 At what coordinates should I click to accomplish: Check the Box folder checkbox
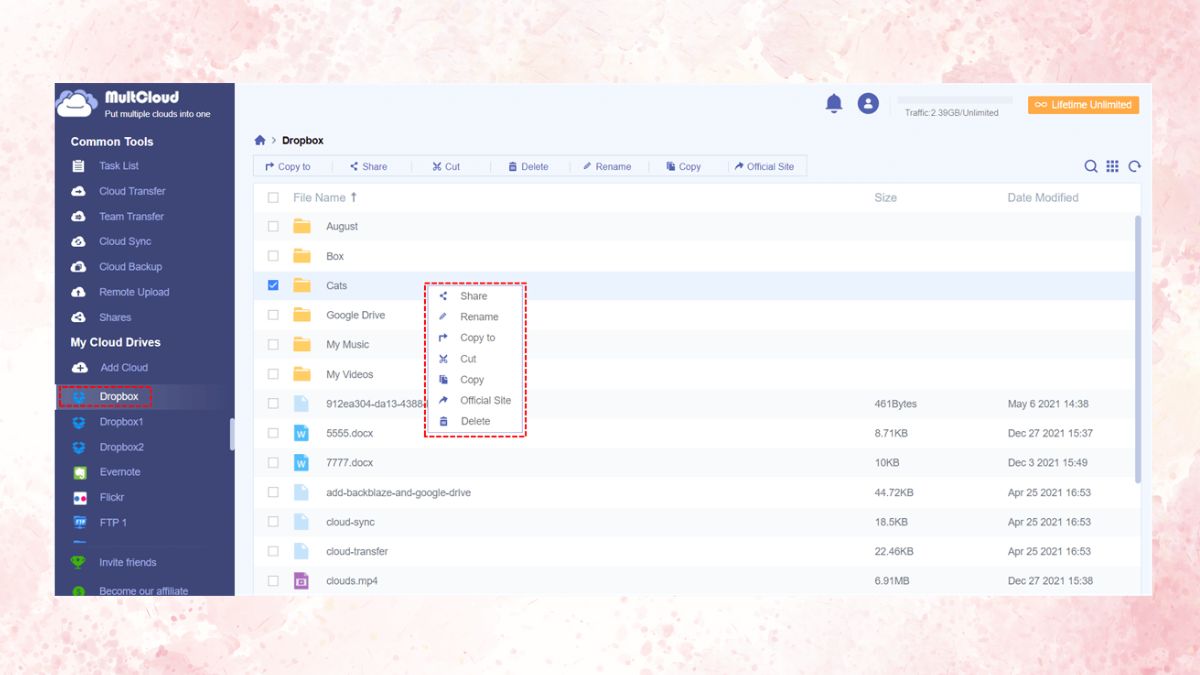click(273, 256)
